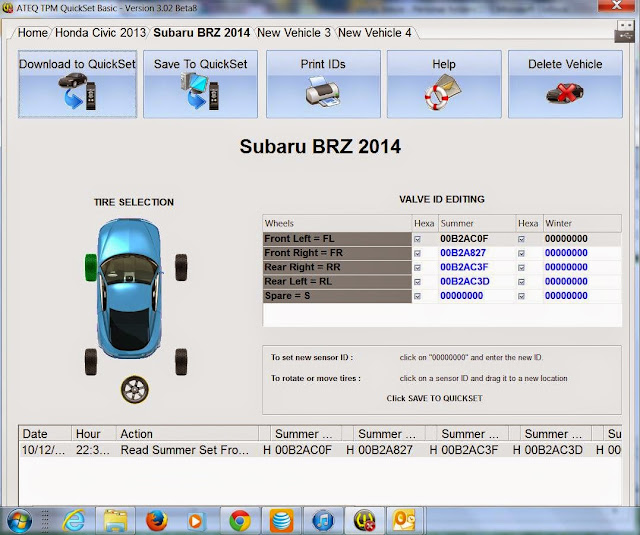Click winter ID for Spare wheel
The height and width of the screenshot is (535, 640).
tap(566, 296)
